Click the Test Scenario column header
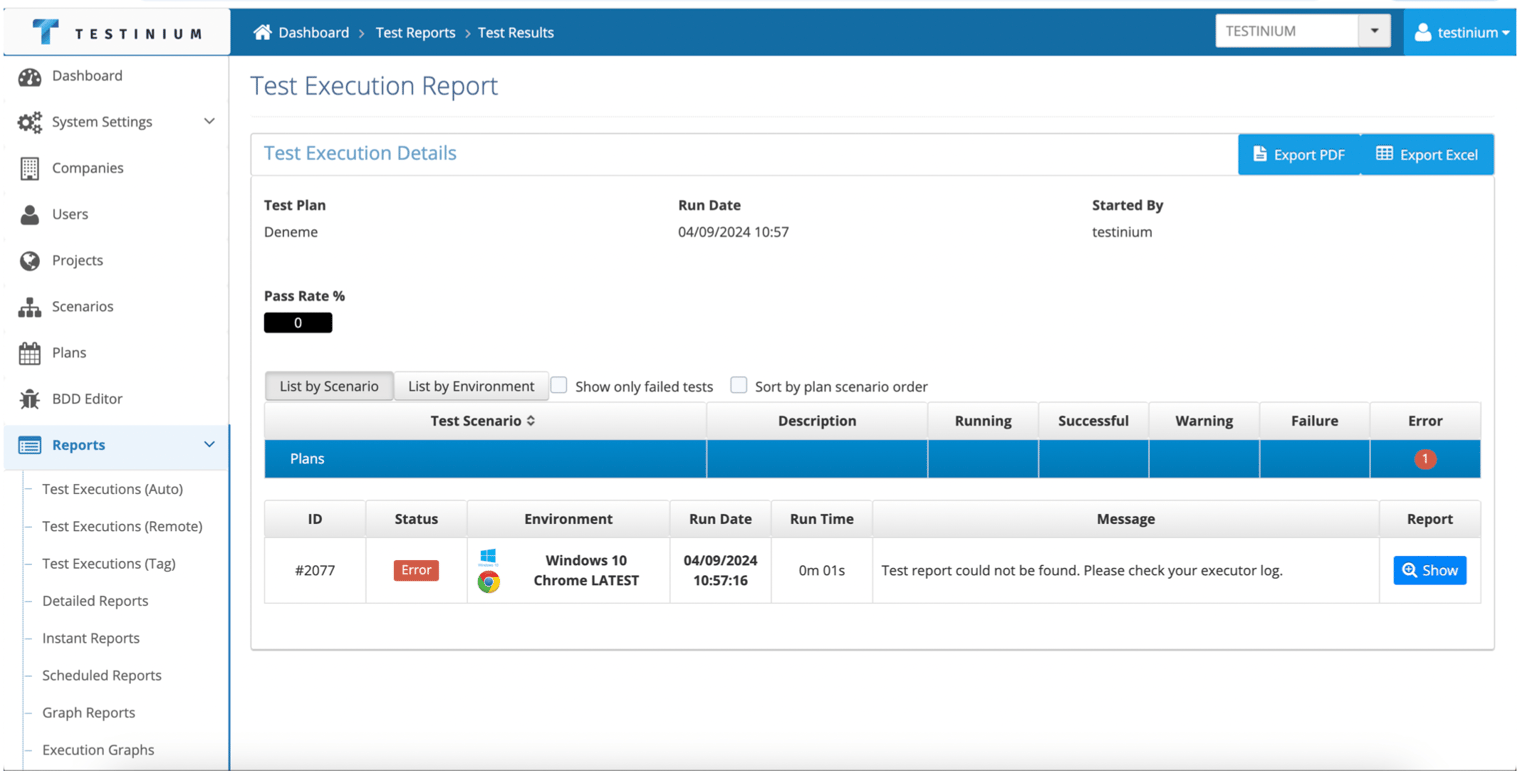1520x773 pixels. 485,421
